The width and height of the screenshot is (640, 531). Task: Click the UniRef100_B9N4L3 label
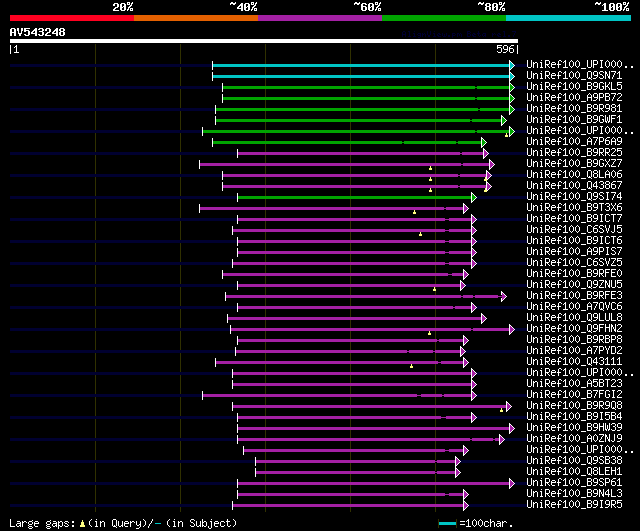point(574,494)
